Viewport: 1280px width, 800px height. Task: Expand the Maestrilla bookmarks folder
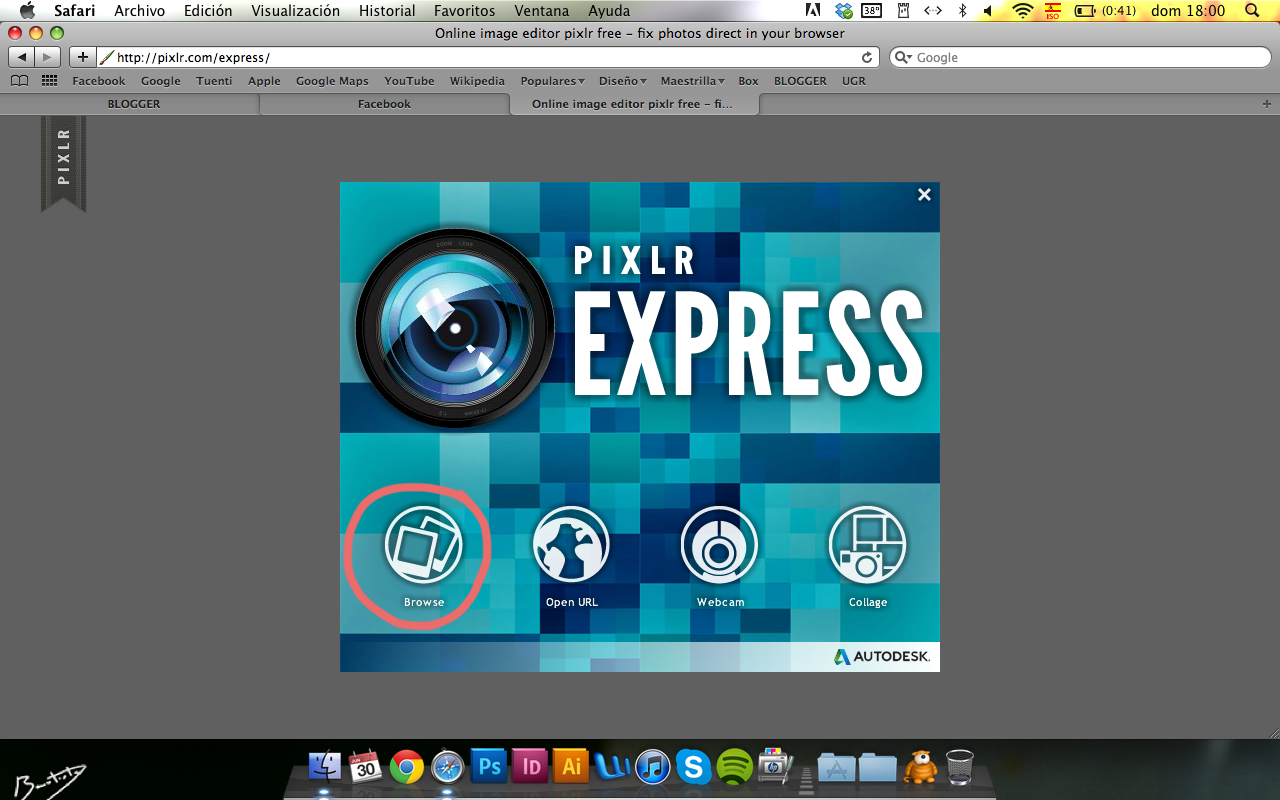point(692,81)
